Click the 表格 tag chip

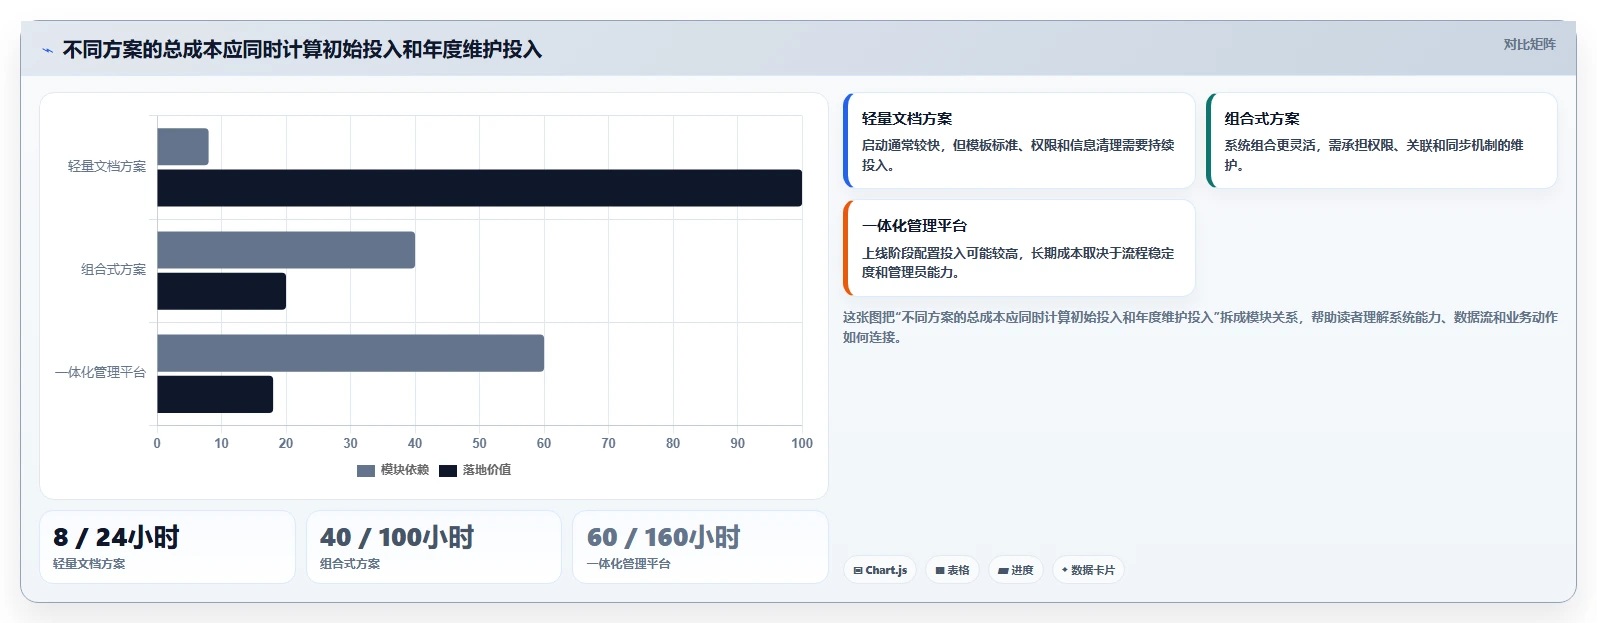[x=952, y=570]
